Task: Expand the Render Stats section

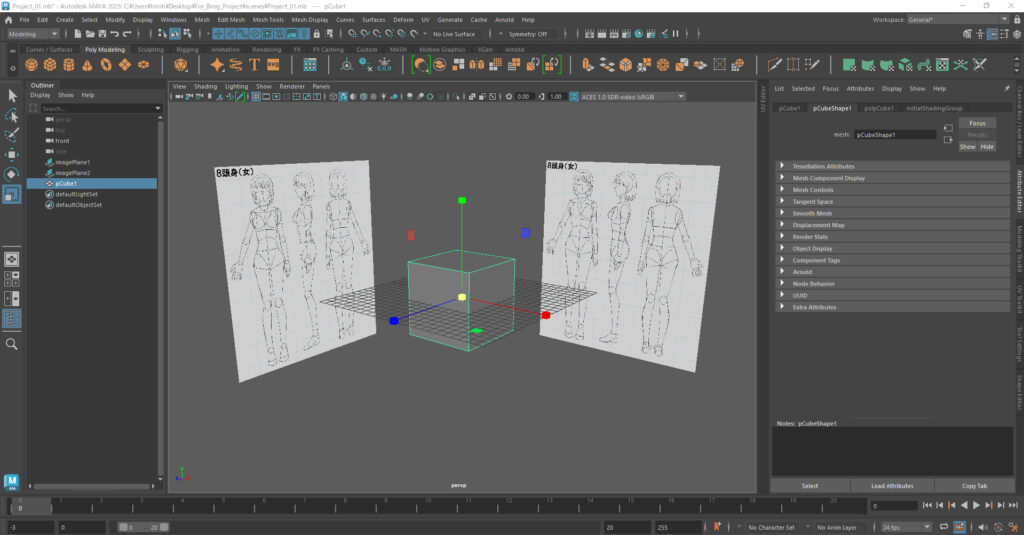Action: click(892, 236)
